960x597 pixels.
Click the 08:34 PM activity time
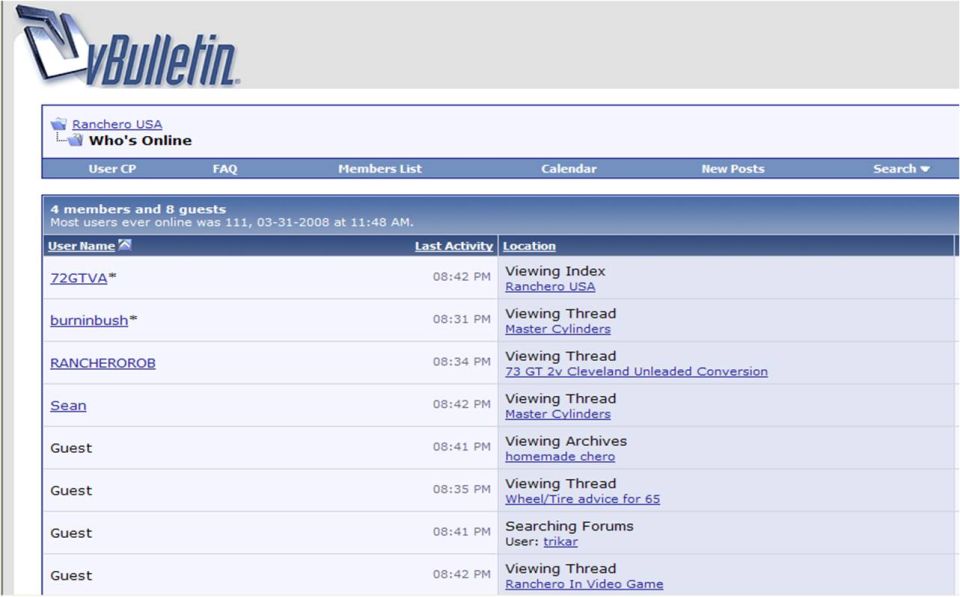tap(462, 362)
